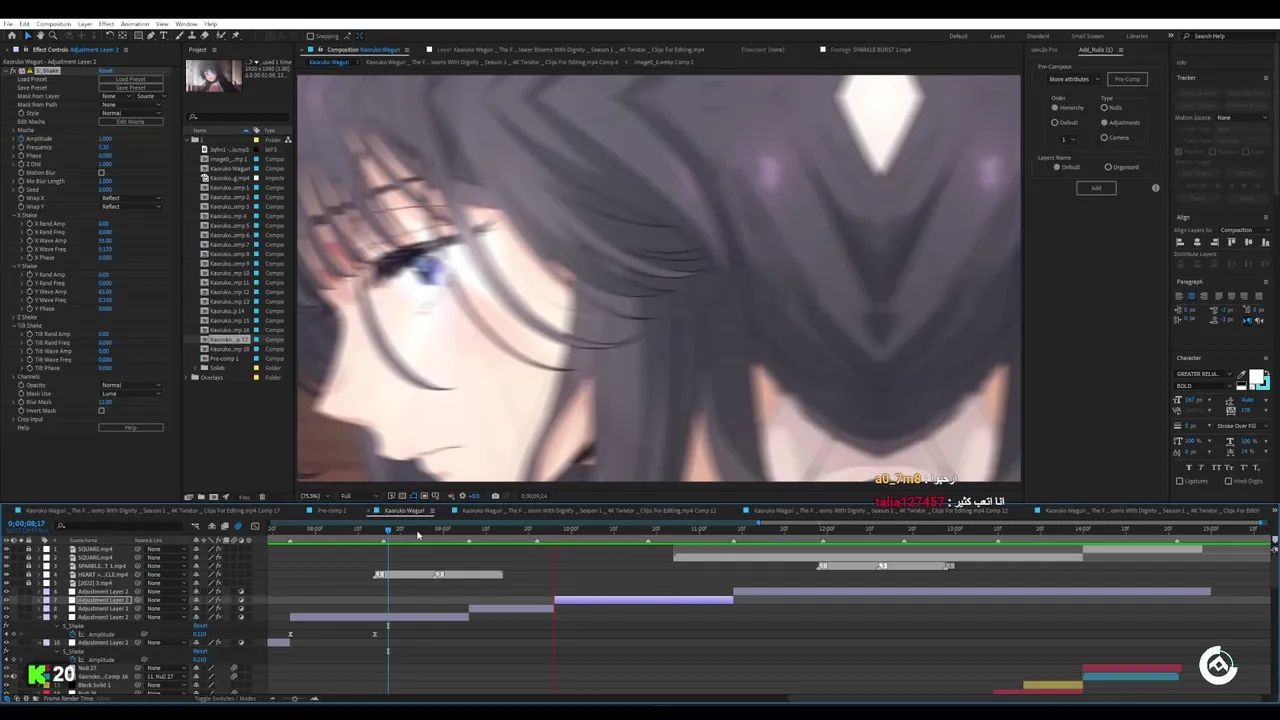Image resolution: width=1280 pixels, height=720 pixels.
Task: Select the Camera type radio button
Action: 1104,137
